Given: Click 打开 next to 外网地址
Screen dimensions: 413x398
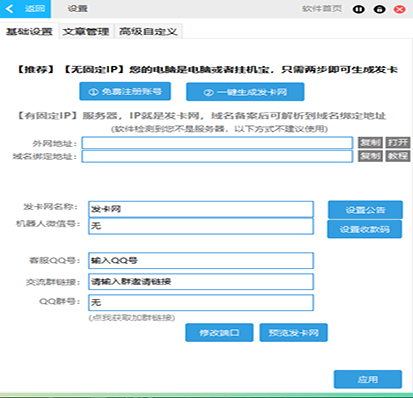Looking at the screenshot, I should [x=398, y=143].
